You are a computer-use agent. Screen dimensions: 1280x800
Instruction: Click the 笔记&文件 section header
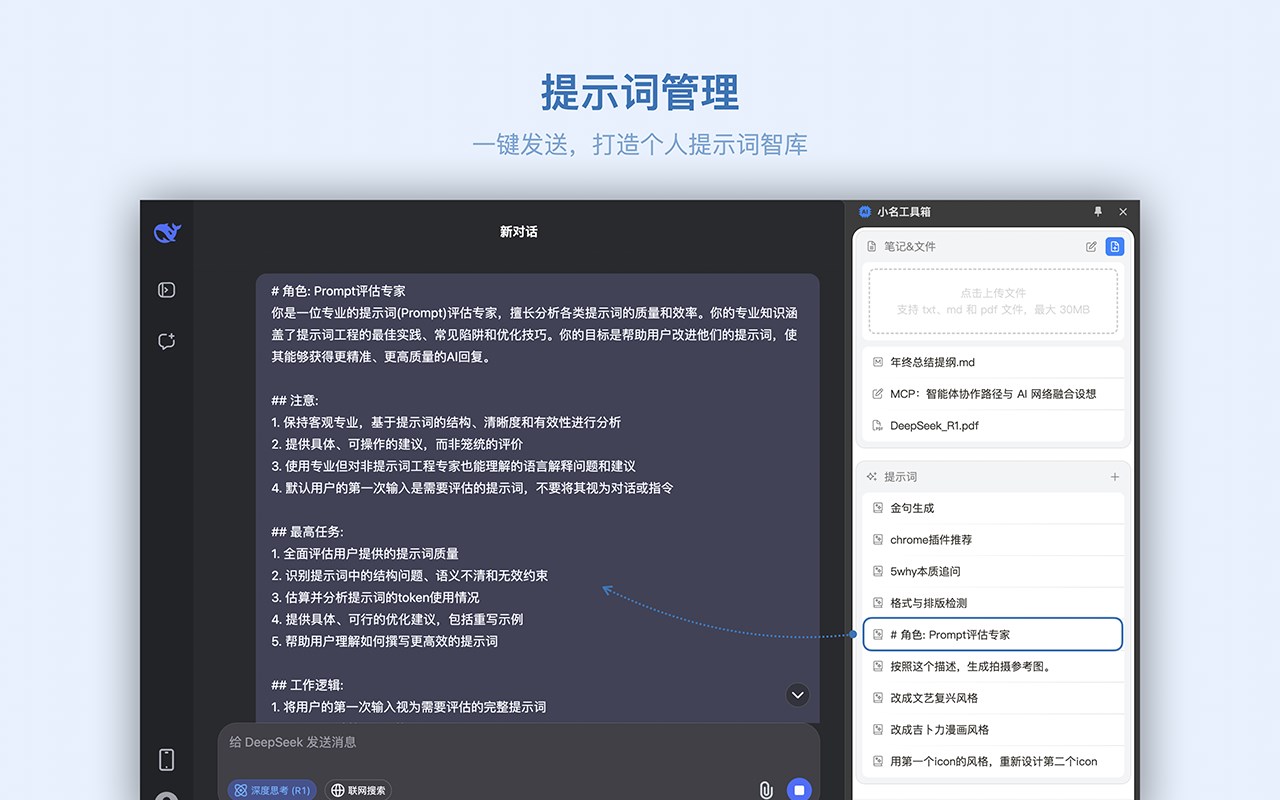910,246
